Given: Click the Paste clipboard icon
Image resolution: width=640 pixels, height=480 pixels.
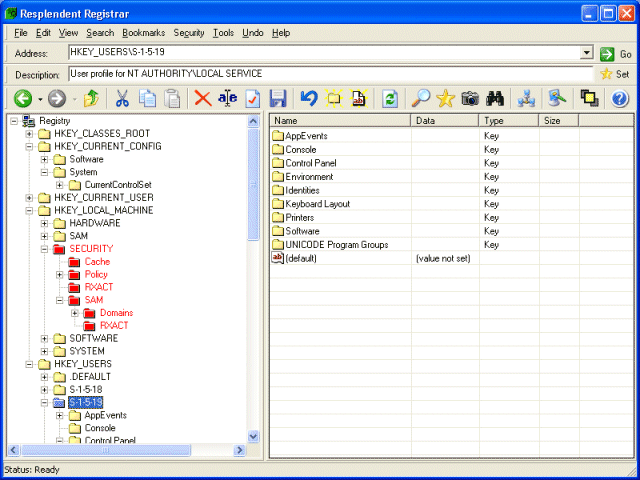Looking at the screenshot, I should [172, 98].
